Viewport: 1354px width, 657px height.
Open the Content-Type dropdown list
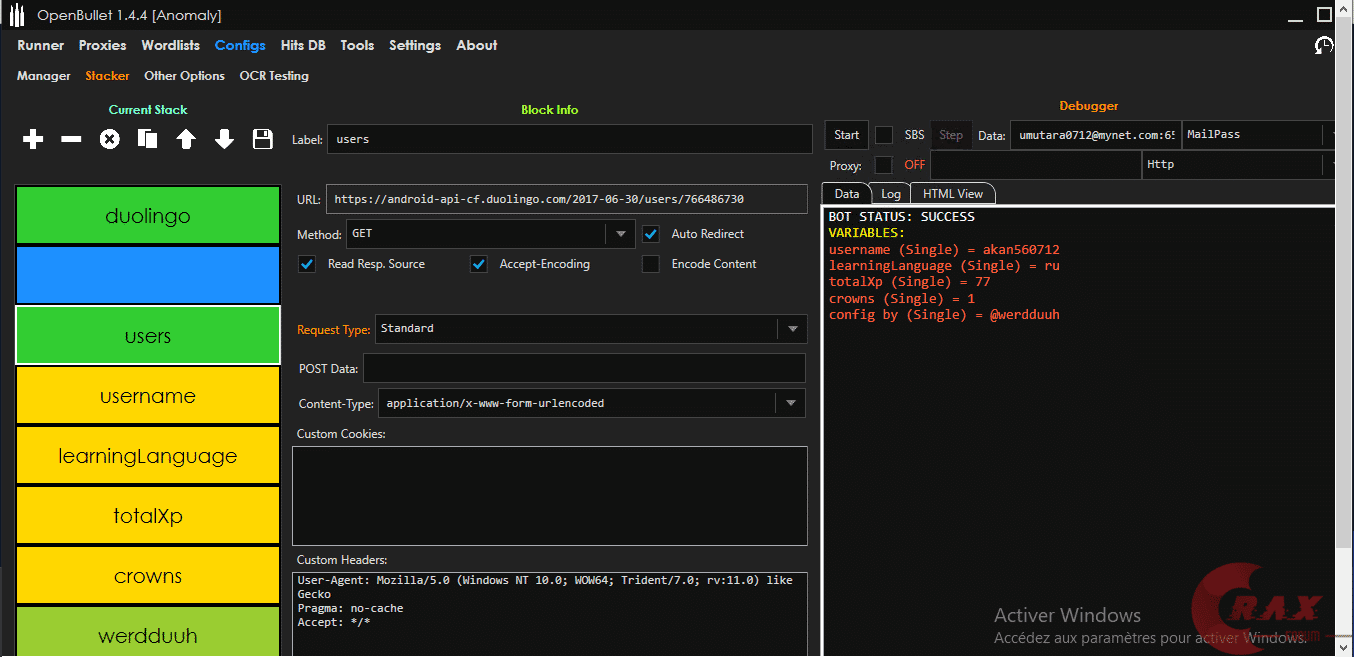[790, 403]
